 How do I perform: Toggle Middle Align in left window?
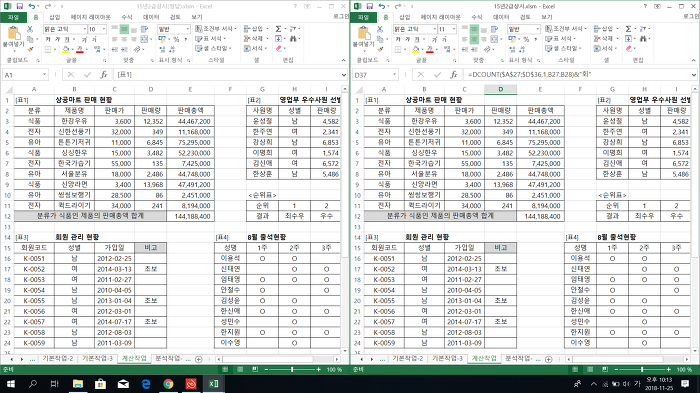(x=124, y=29)
